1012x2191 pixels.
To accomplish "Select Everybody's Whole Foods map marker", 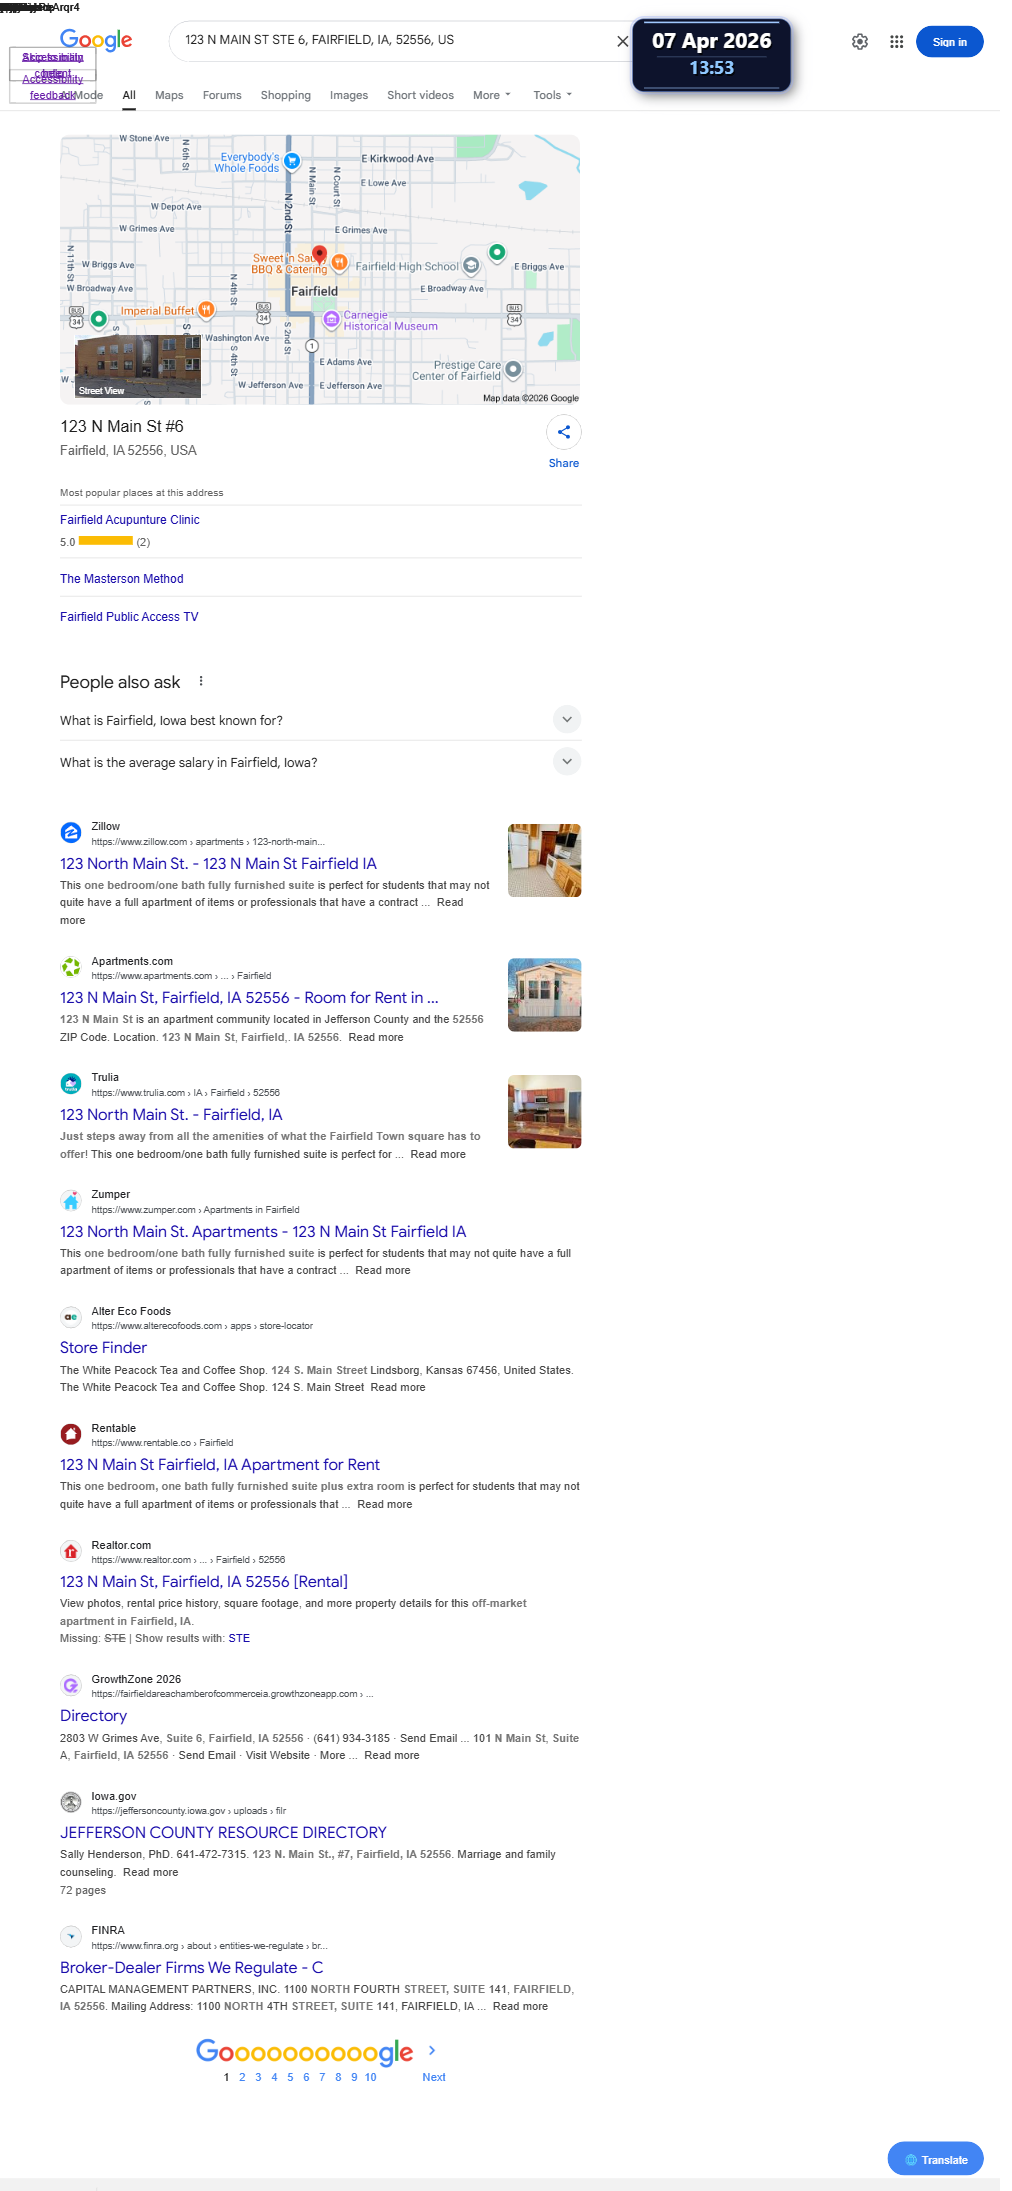I will coord(292,160).
